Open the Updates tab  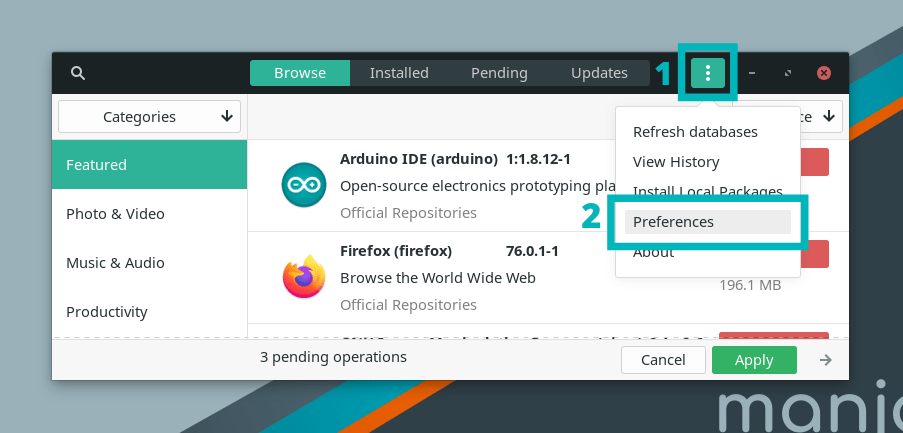point(599,73)
